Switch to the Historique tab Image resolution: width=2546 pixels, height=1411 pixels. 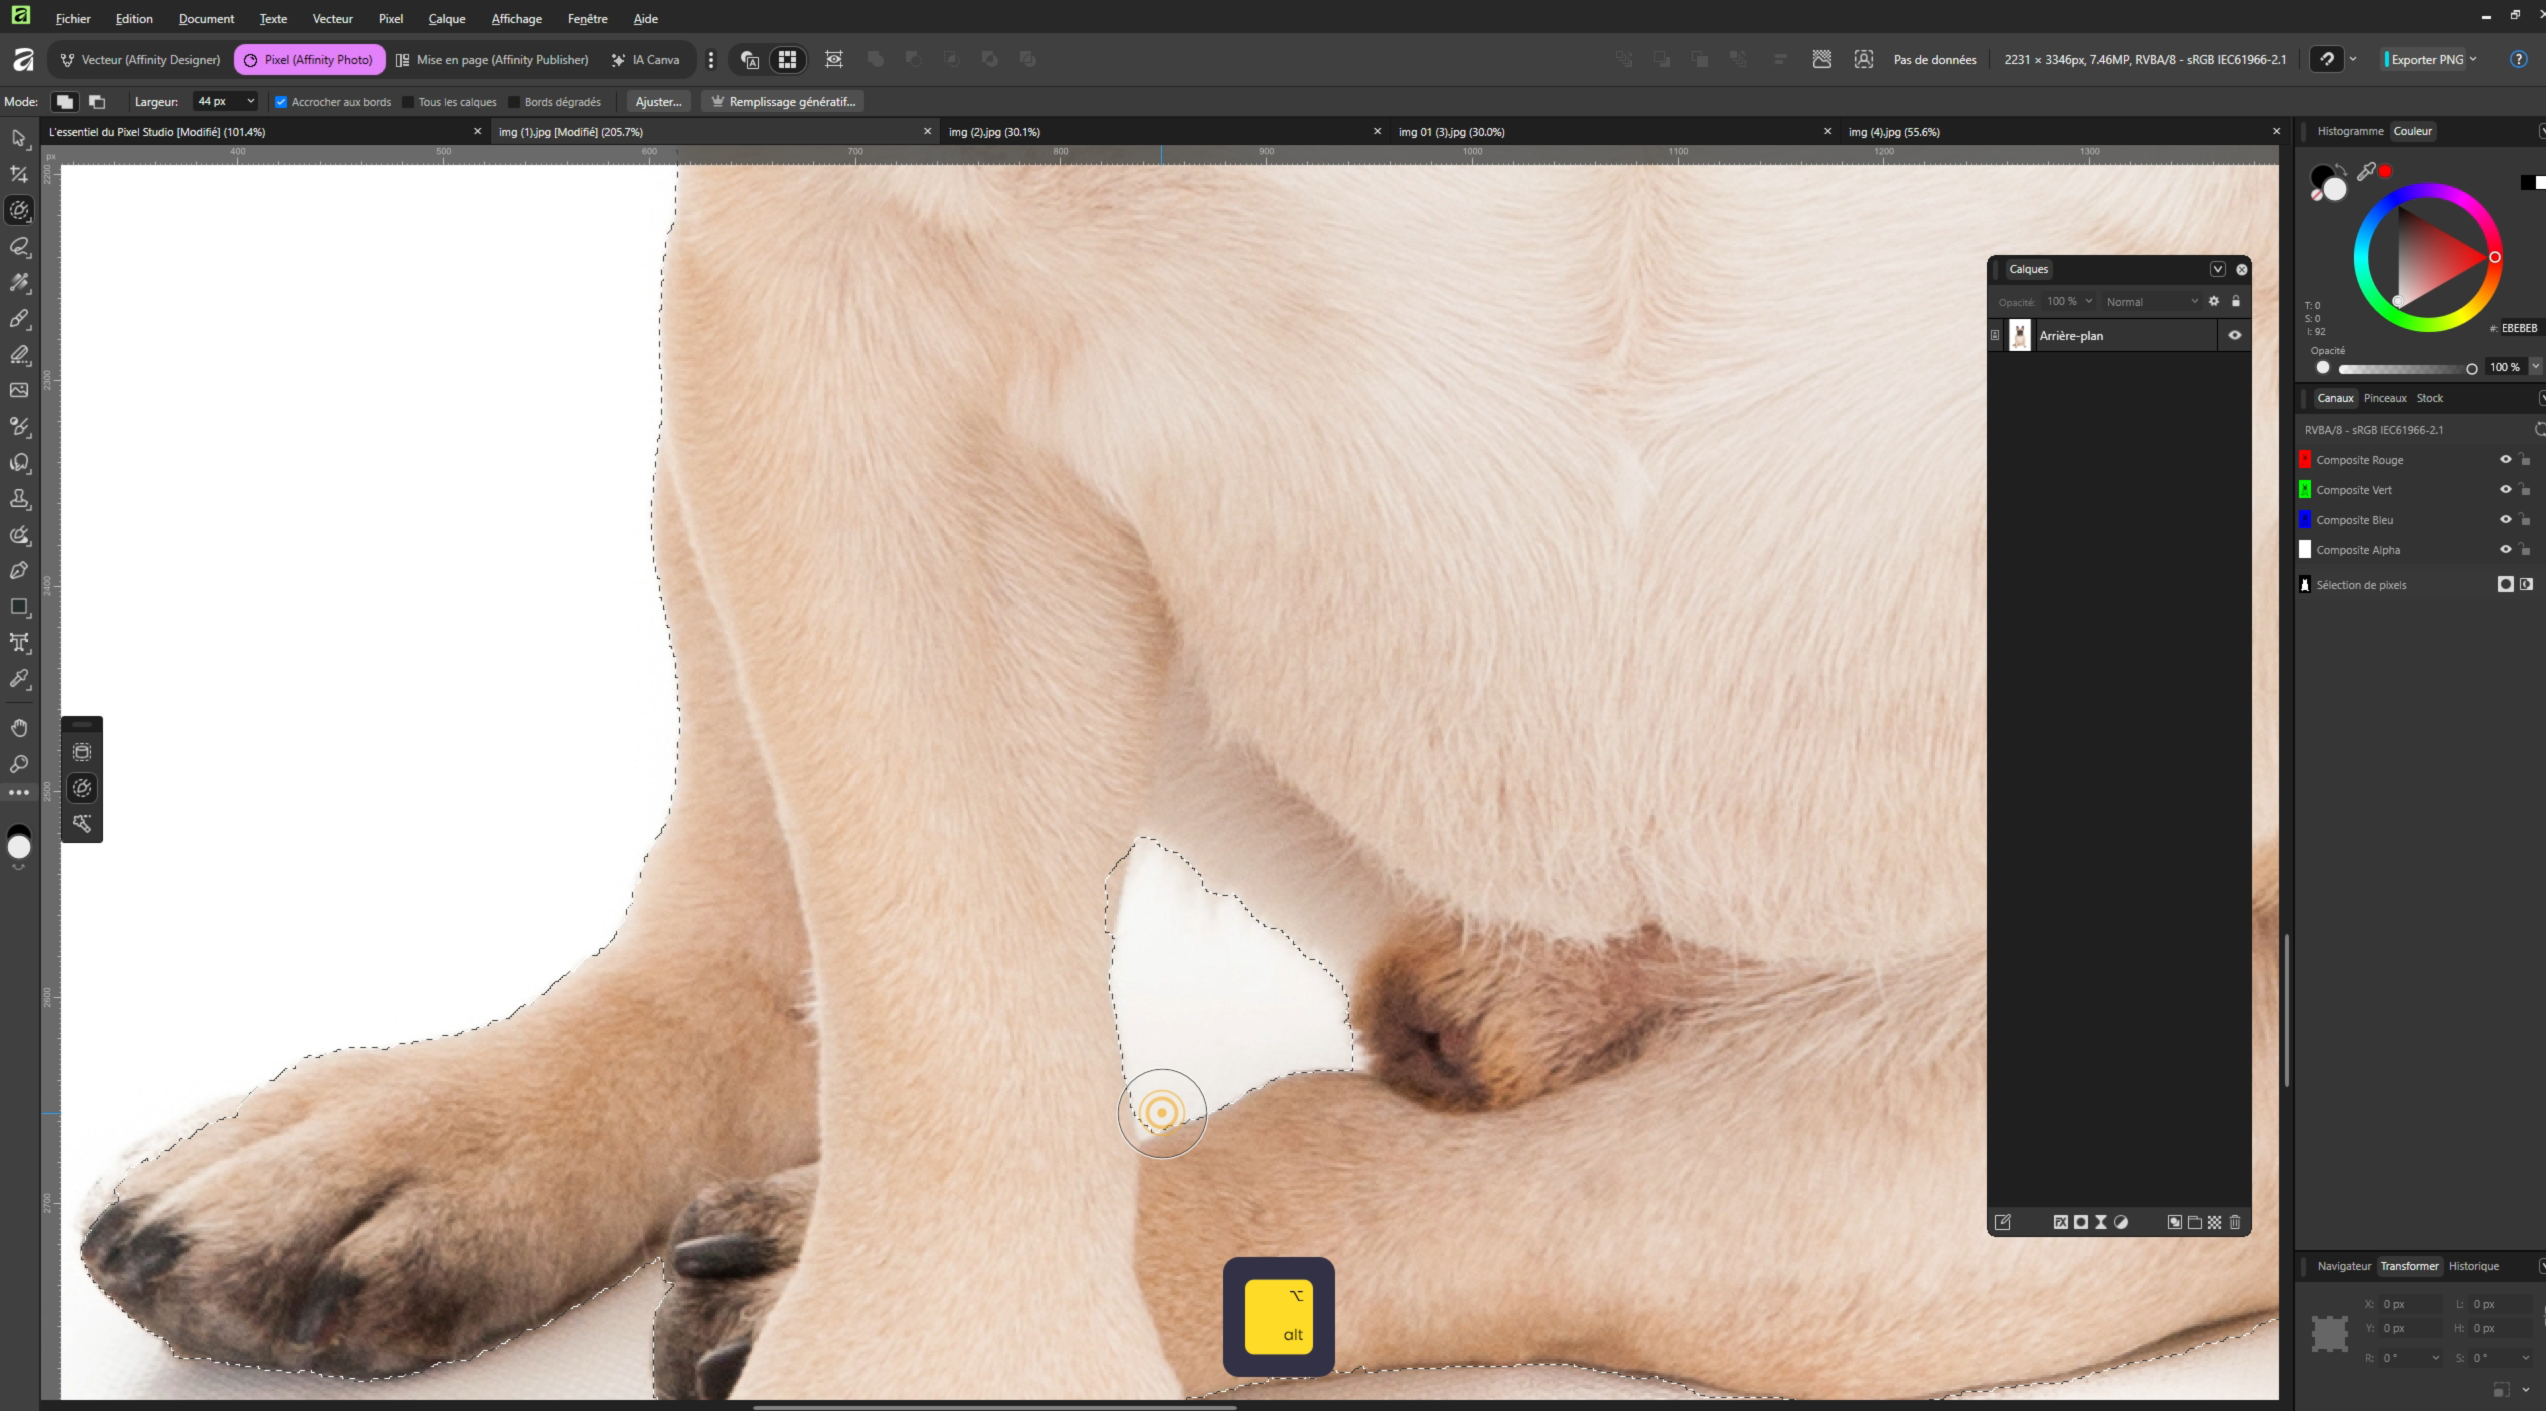pos(2473,1266)
